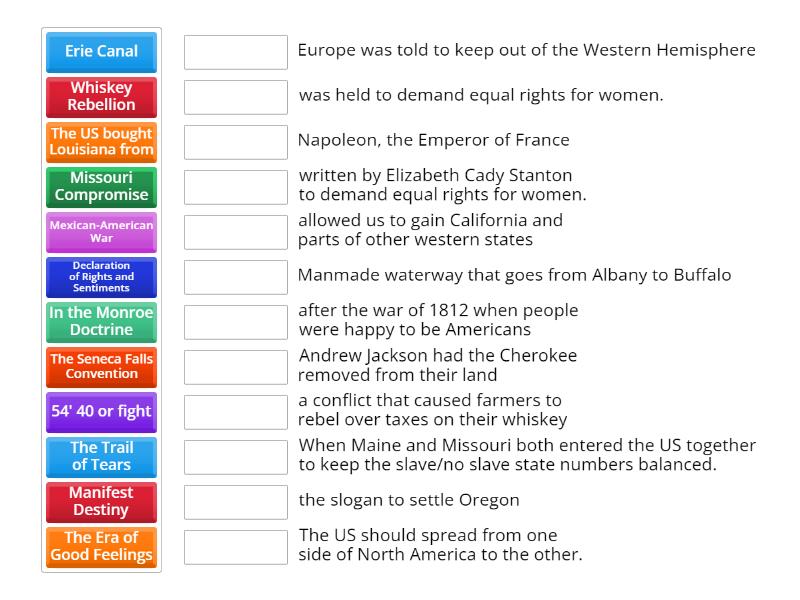The image size is (800, 600).
Task: Select the Missouri Compromise tile
Action: (x=101, y=186)
